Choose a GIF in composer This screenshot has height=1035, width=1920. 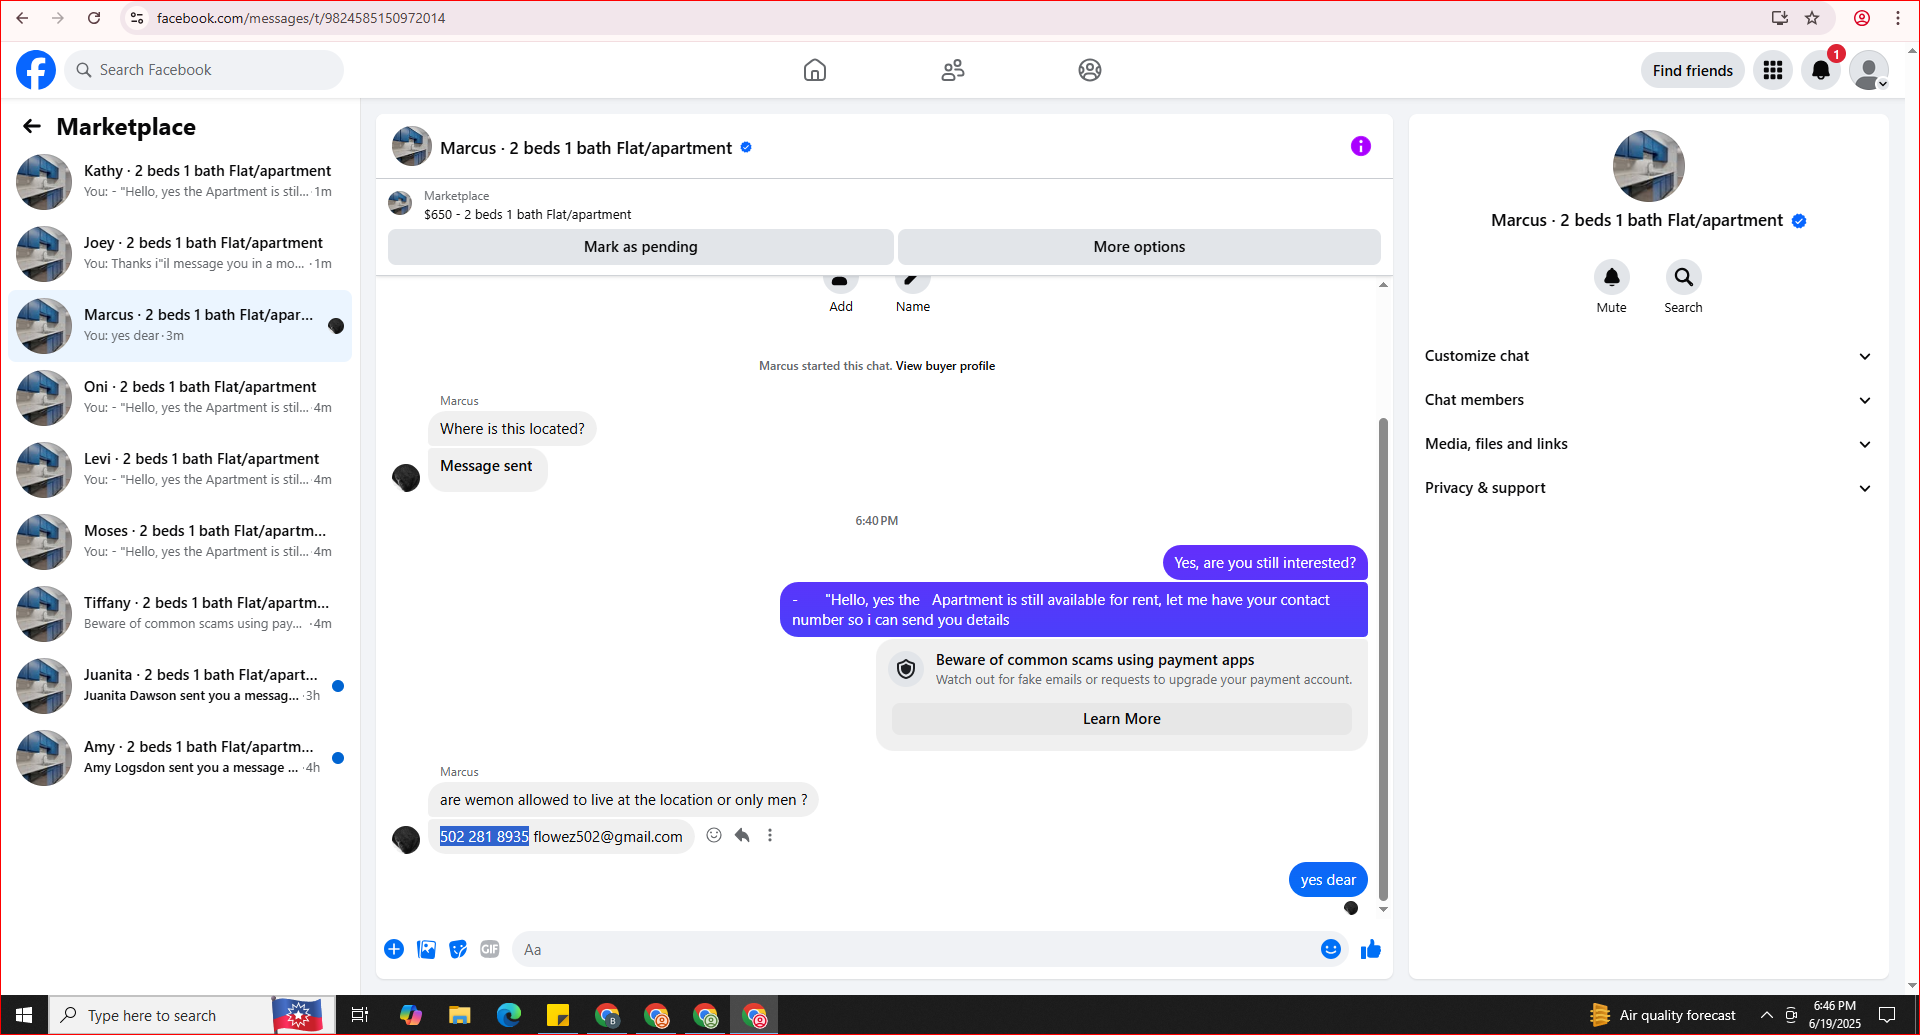[490, 949]
